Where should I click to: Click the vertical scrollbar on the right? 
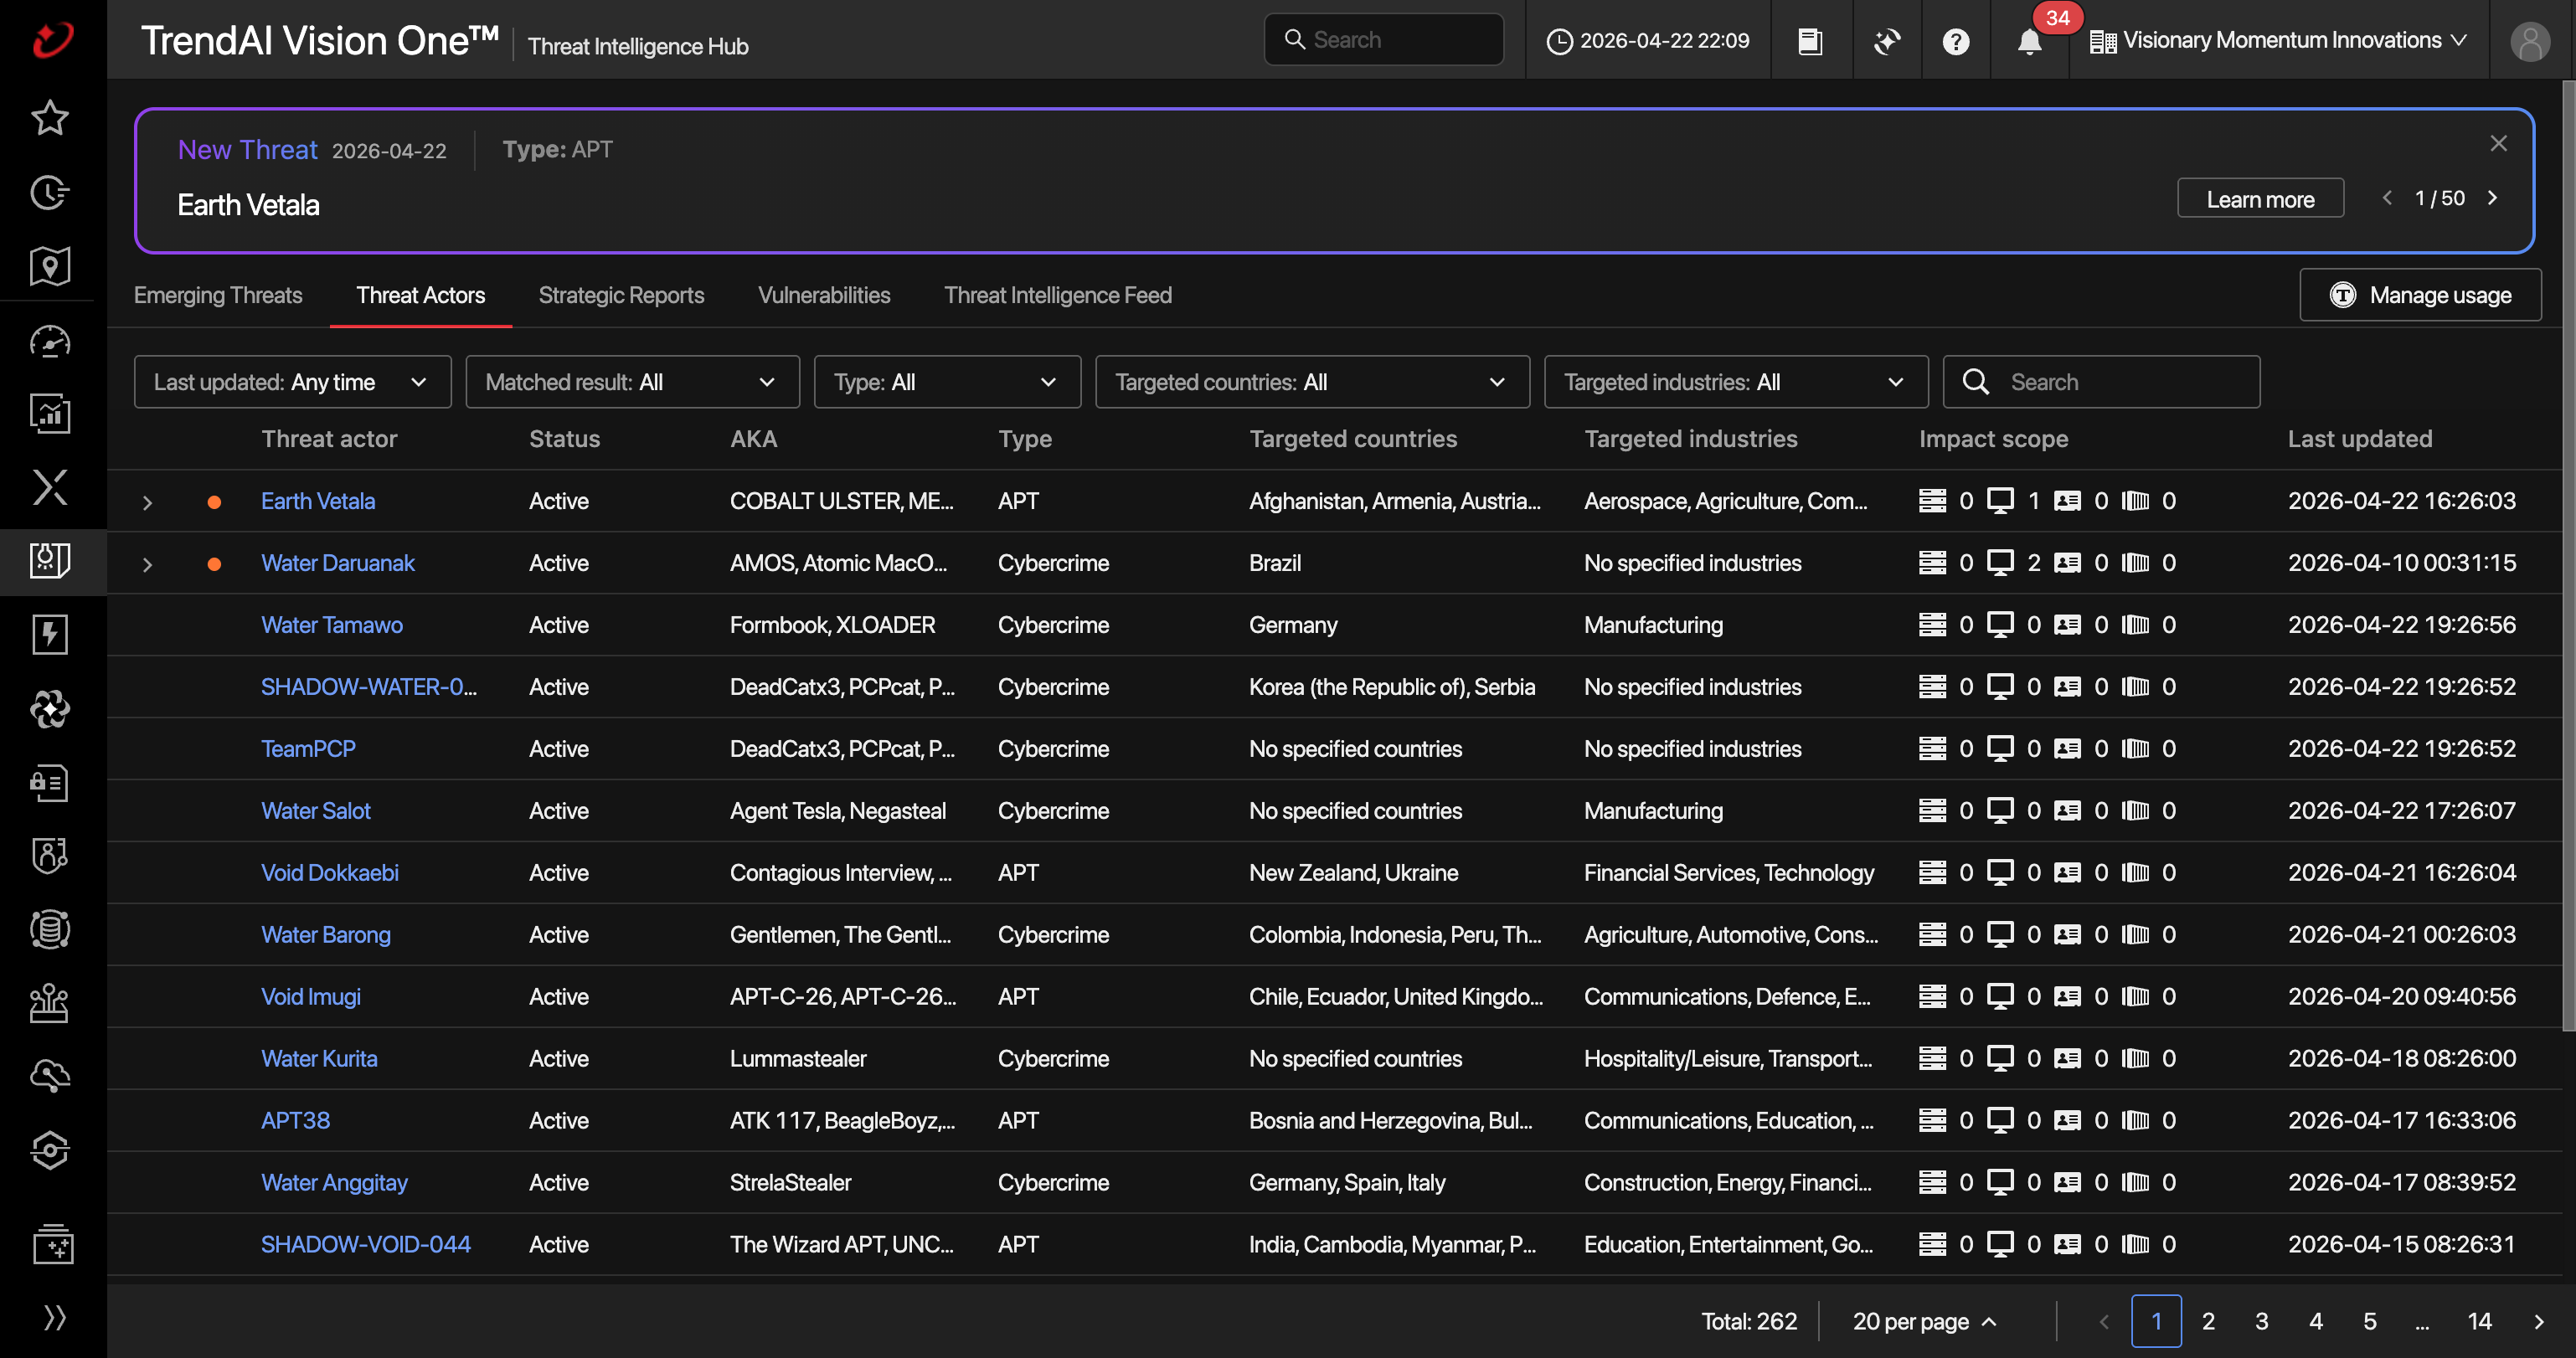2568,555
